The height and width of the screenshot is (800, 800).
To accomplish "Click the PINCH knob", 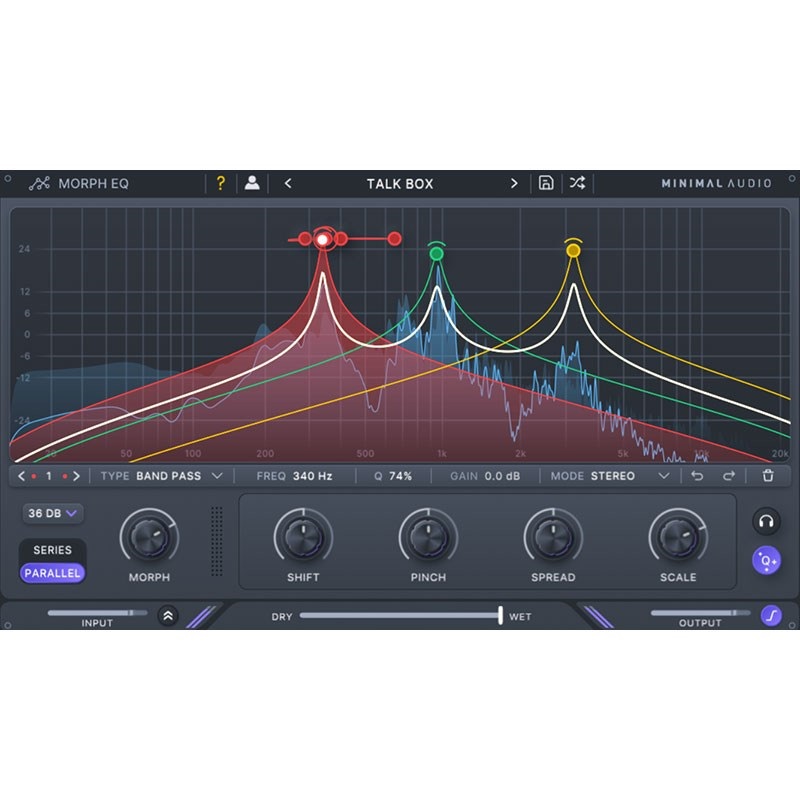I will (428, 537).
